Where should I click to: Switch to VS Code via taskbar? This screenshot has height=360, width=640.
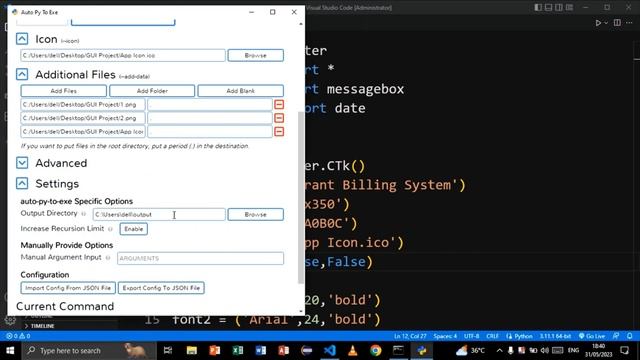(330, 350)
